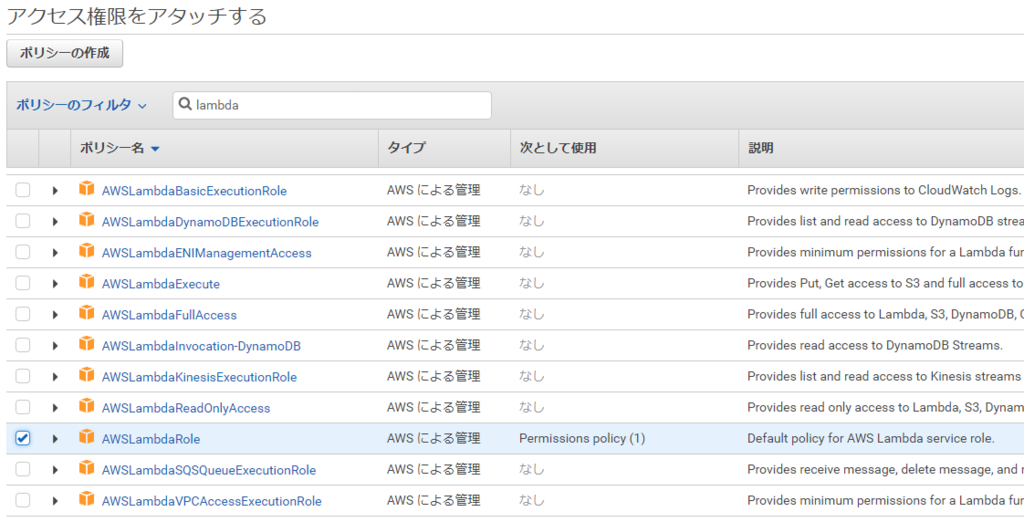Viewport: 1024px width, 522px height.
Task: Click the orange policy icon for AWSLambdaBasicExecutionRole
Action: (x=86, y=189)
